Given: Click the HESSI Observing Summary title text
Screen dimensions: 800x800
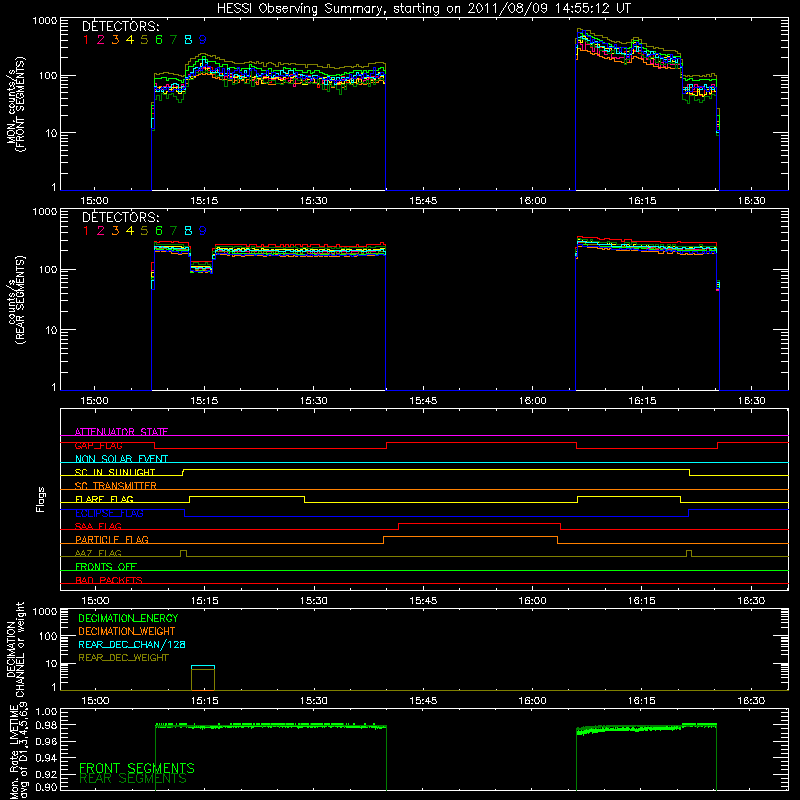Looking at the screenshot, I should [424, 9].
